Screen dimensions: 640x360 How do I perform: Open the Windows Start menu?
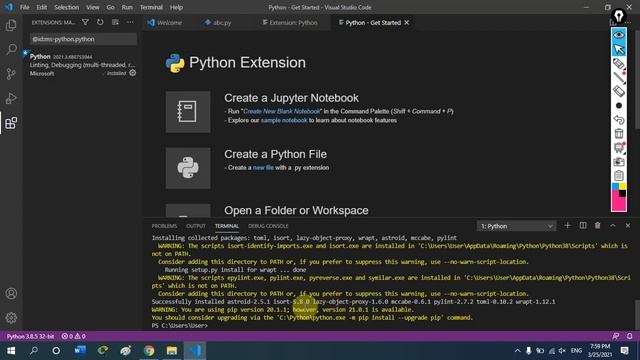click(11, 351)
